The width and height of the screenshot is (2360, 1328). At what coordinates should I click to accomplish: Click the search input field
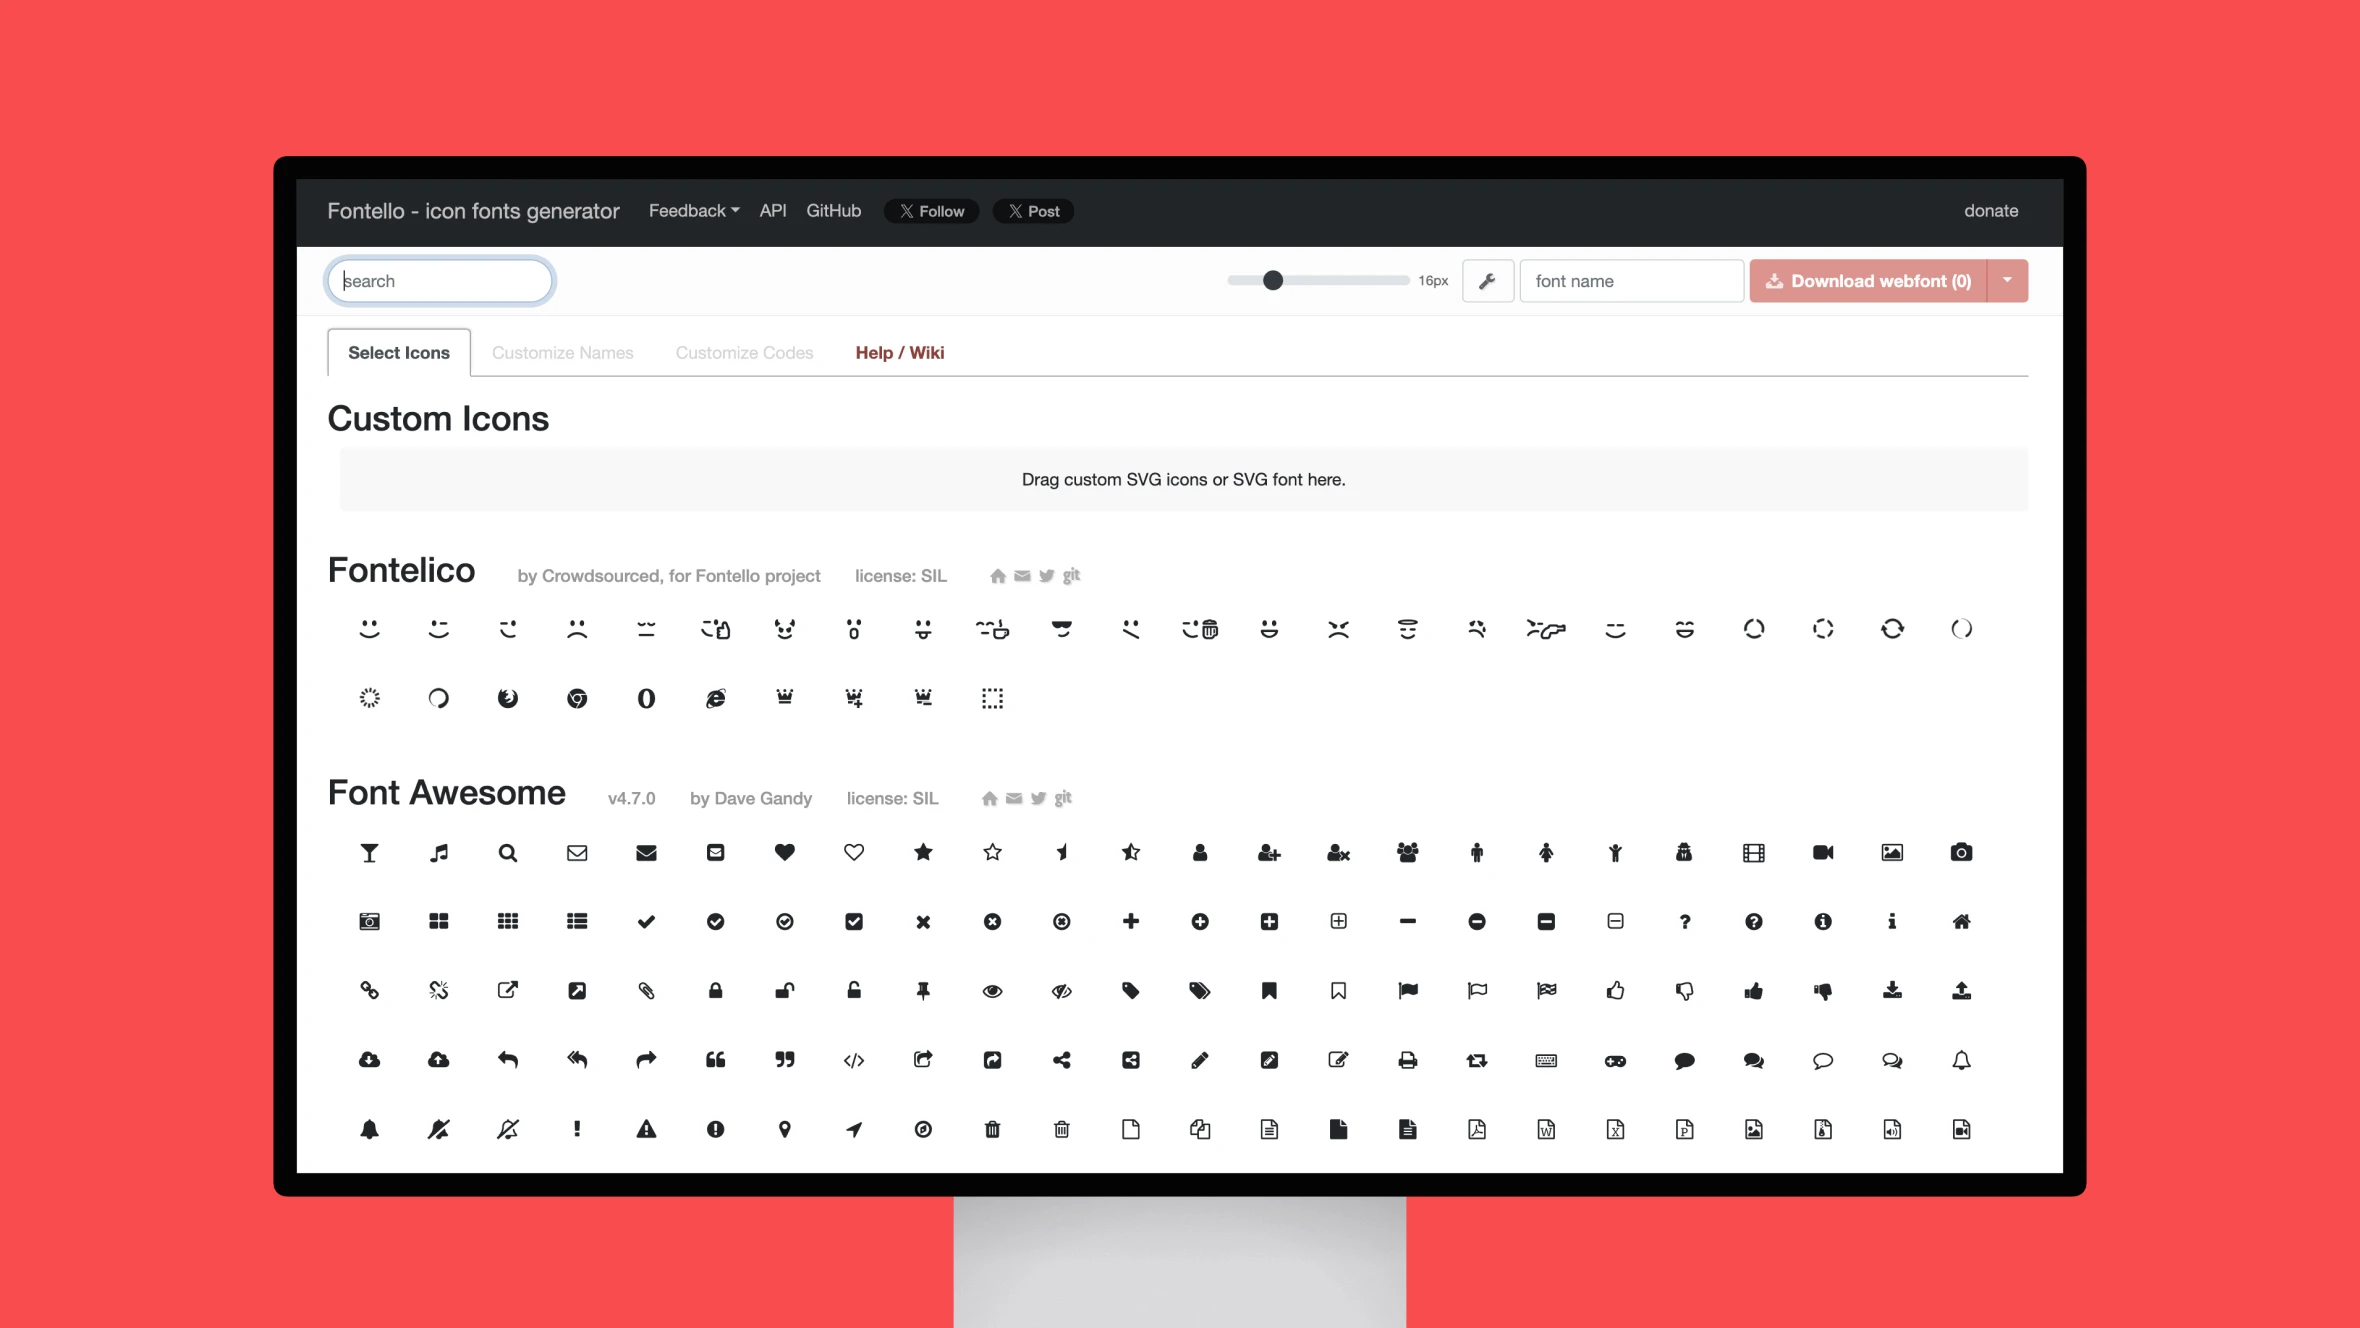tap(441, 281)
